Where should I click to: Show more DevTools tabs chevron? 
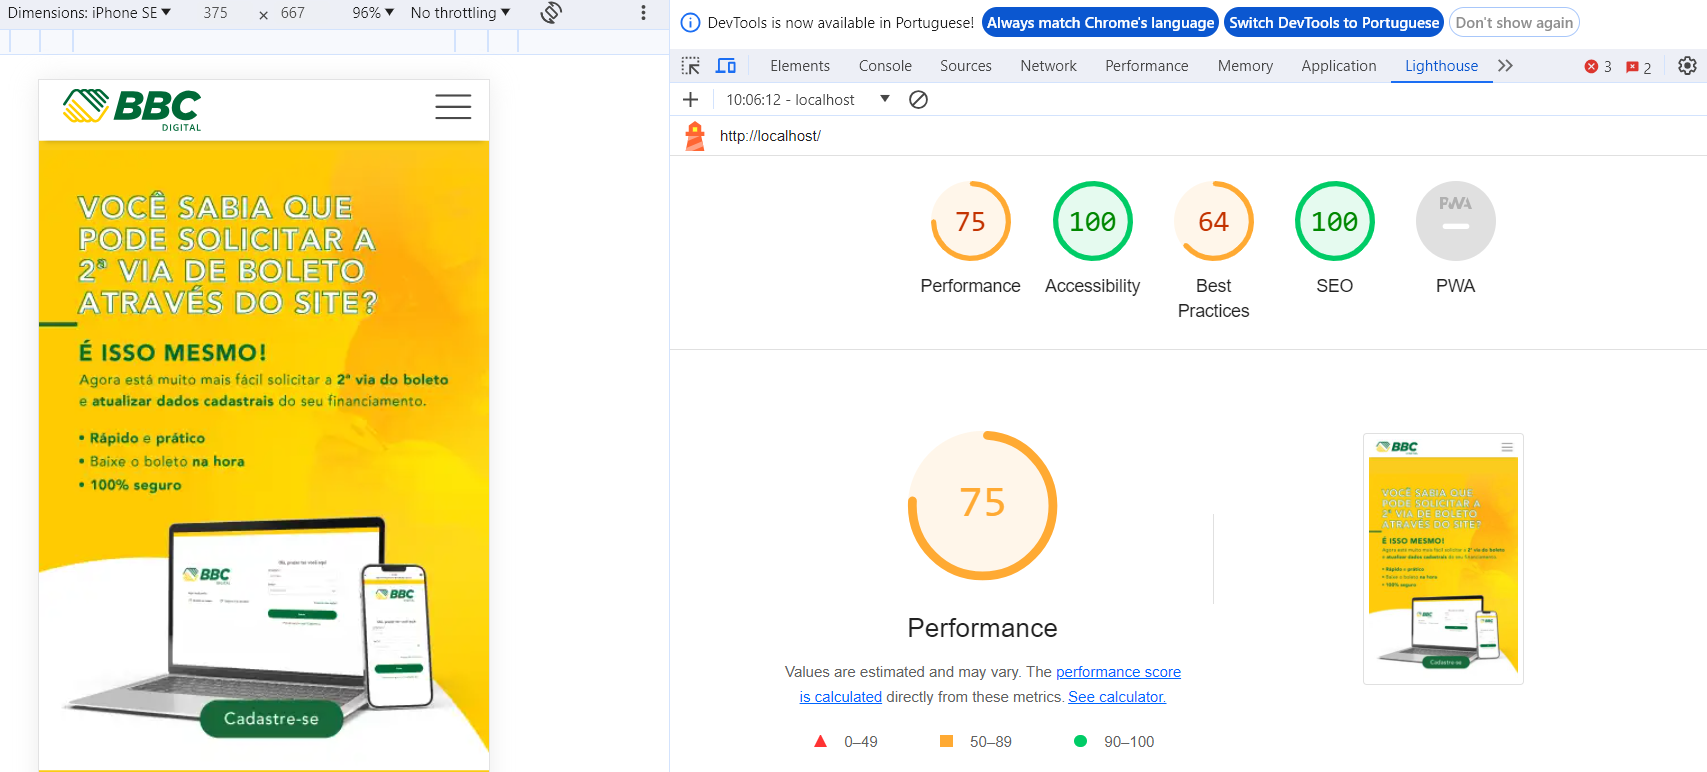pyautogui.click(x=1505, y=66)
